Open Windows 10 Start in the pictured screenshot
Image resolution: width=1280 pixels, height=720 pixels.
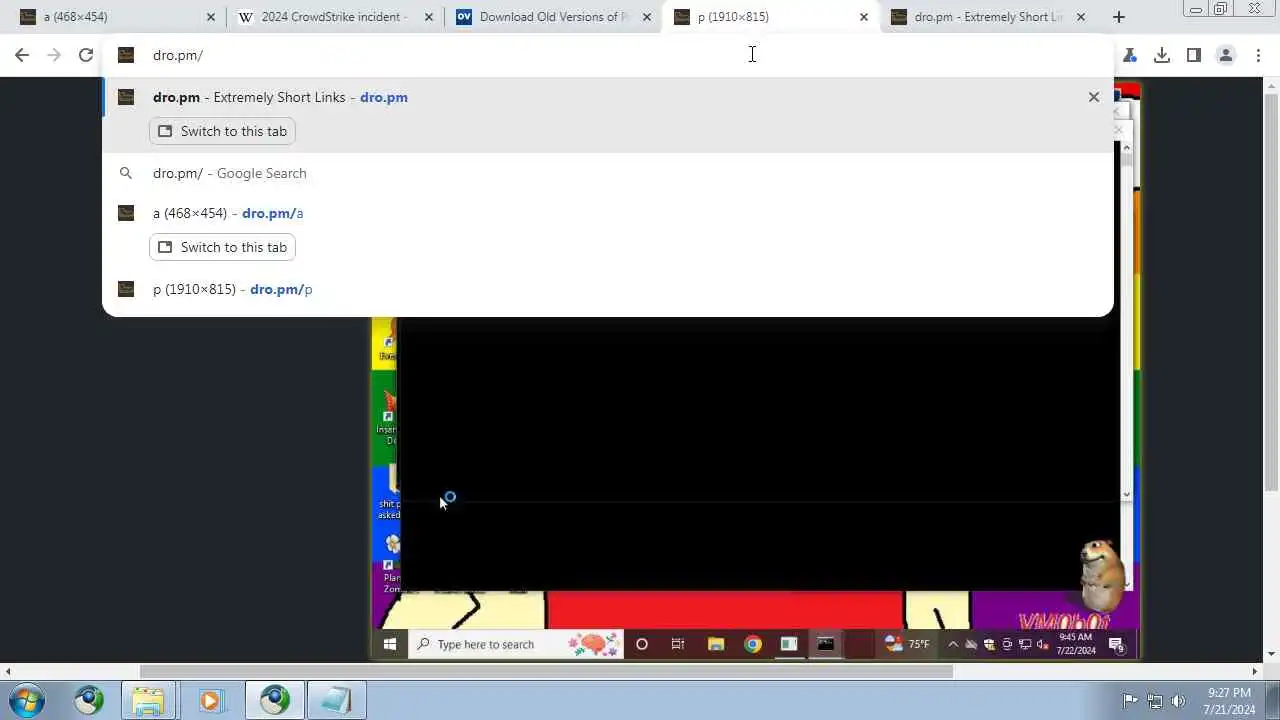click(390, 644)
